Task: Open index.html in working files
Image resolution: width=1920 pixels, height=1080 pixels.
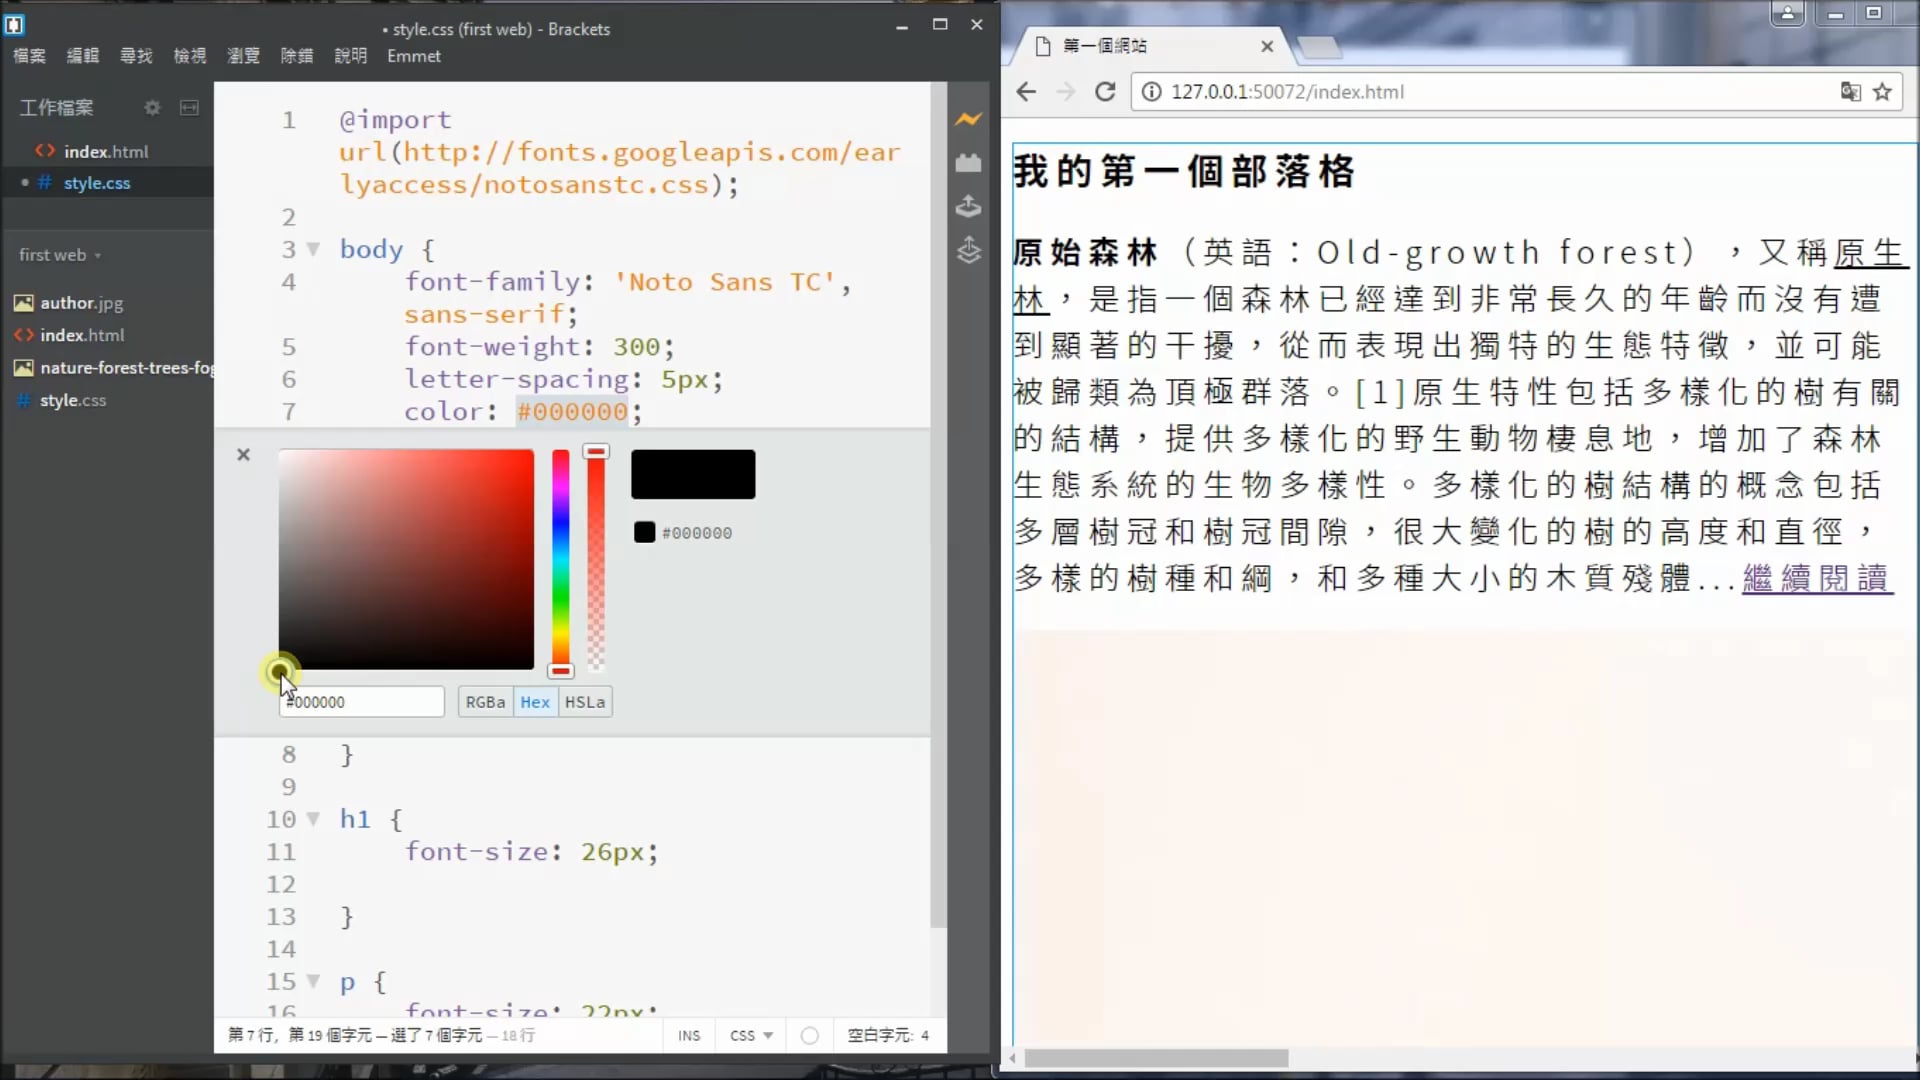Action: [x=105, y=151]
